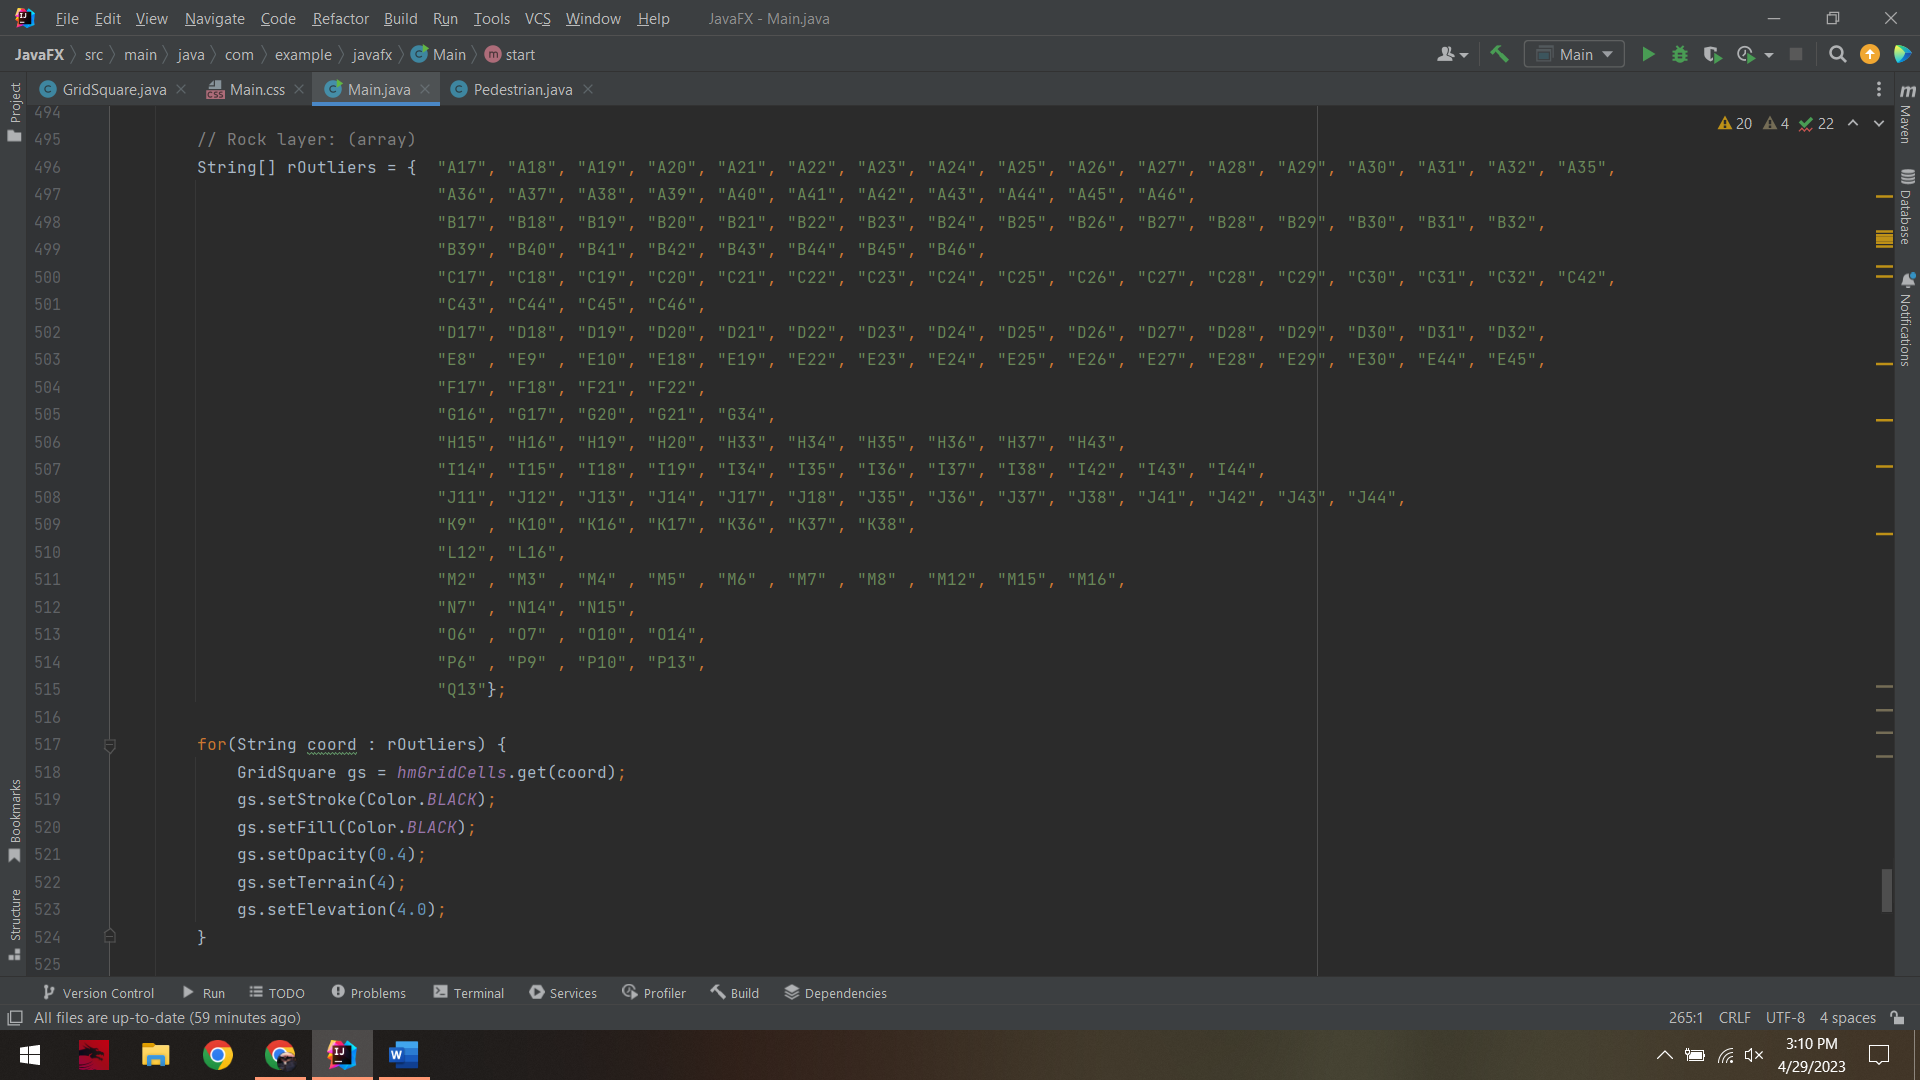The height and width of the screenshot is (1080, 1920).
Task: Run Main with Coverage
Action: click(1712, 55)
